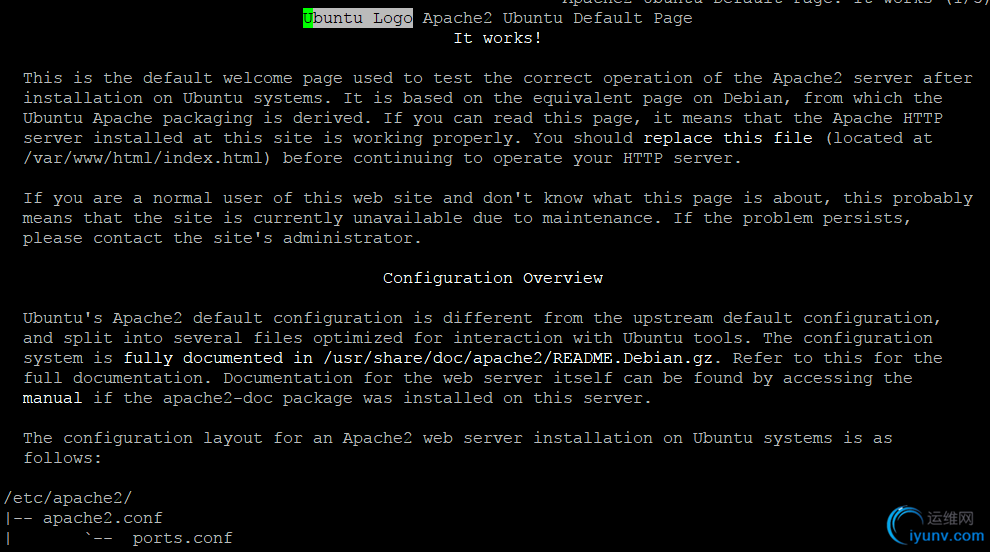Image resolution: width=990 pixels, height=552 pixels.
Task: Open the 'manual' link
Action: (x=52, y=399)
